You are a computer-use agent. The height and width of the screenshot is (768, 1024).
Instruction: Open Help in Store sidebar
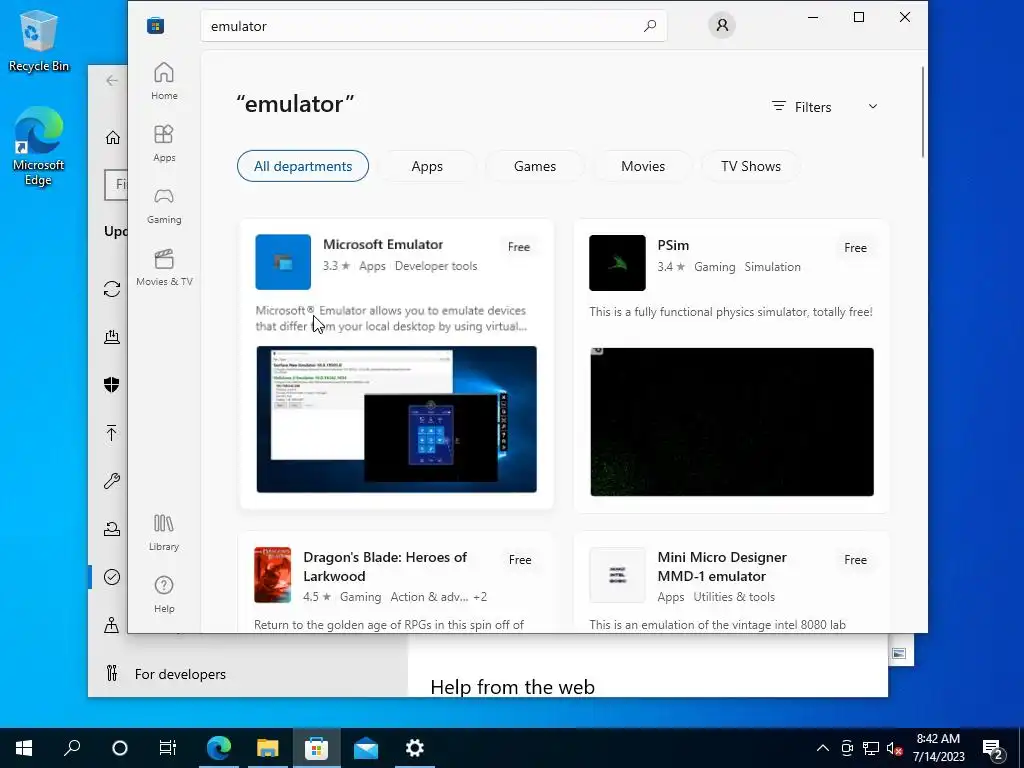click(x=164, y=594)
